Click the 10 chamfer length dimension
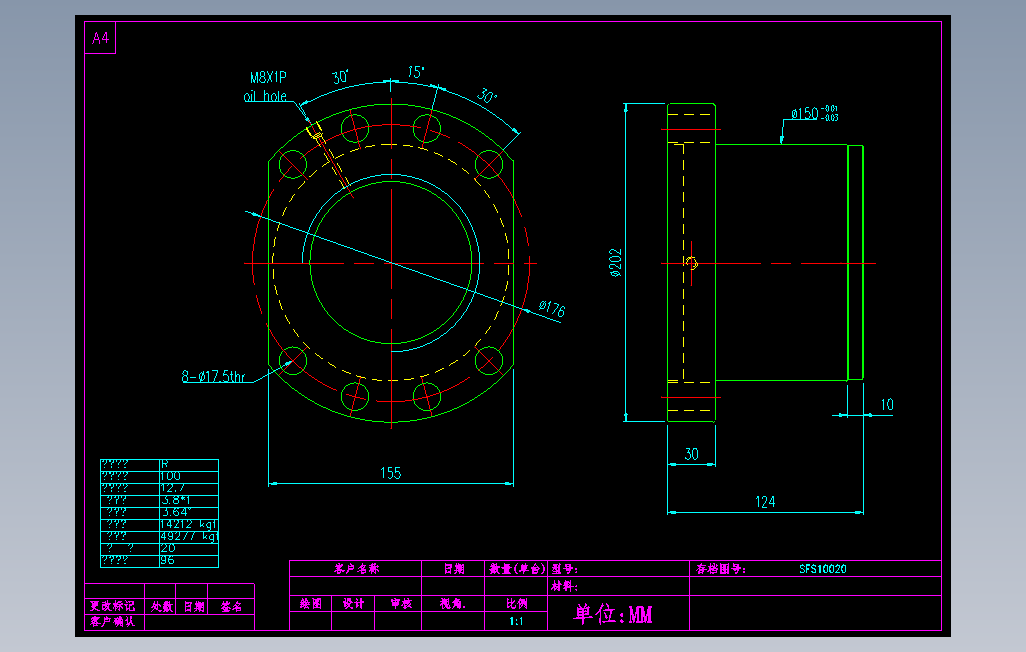The height and width of the screenshot is (652, 1026). (887, 405)
